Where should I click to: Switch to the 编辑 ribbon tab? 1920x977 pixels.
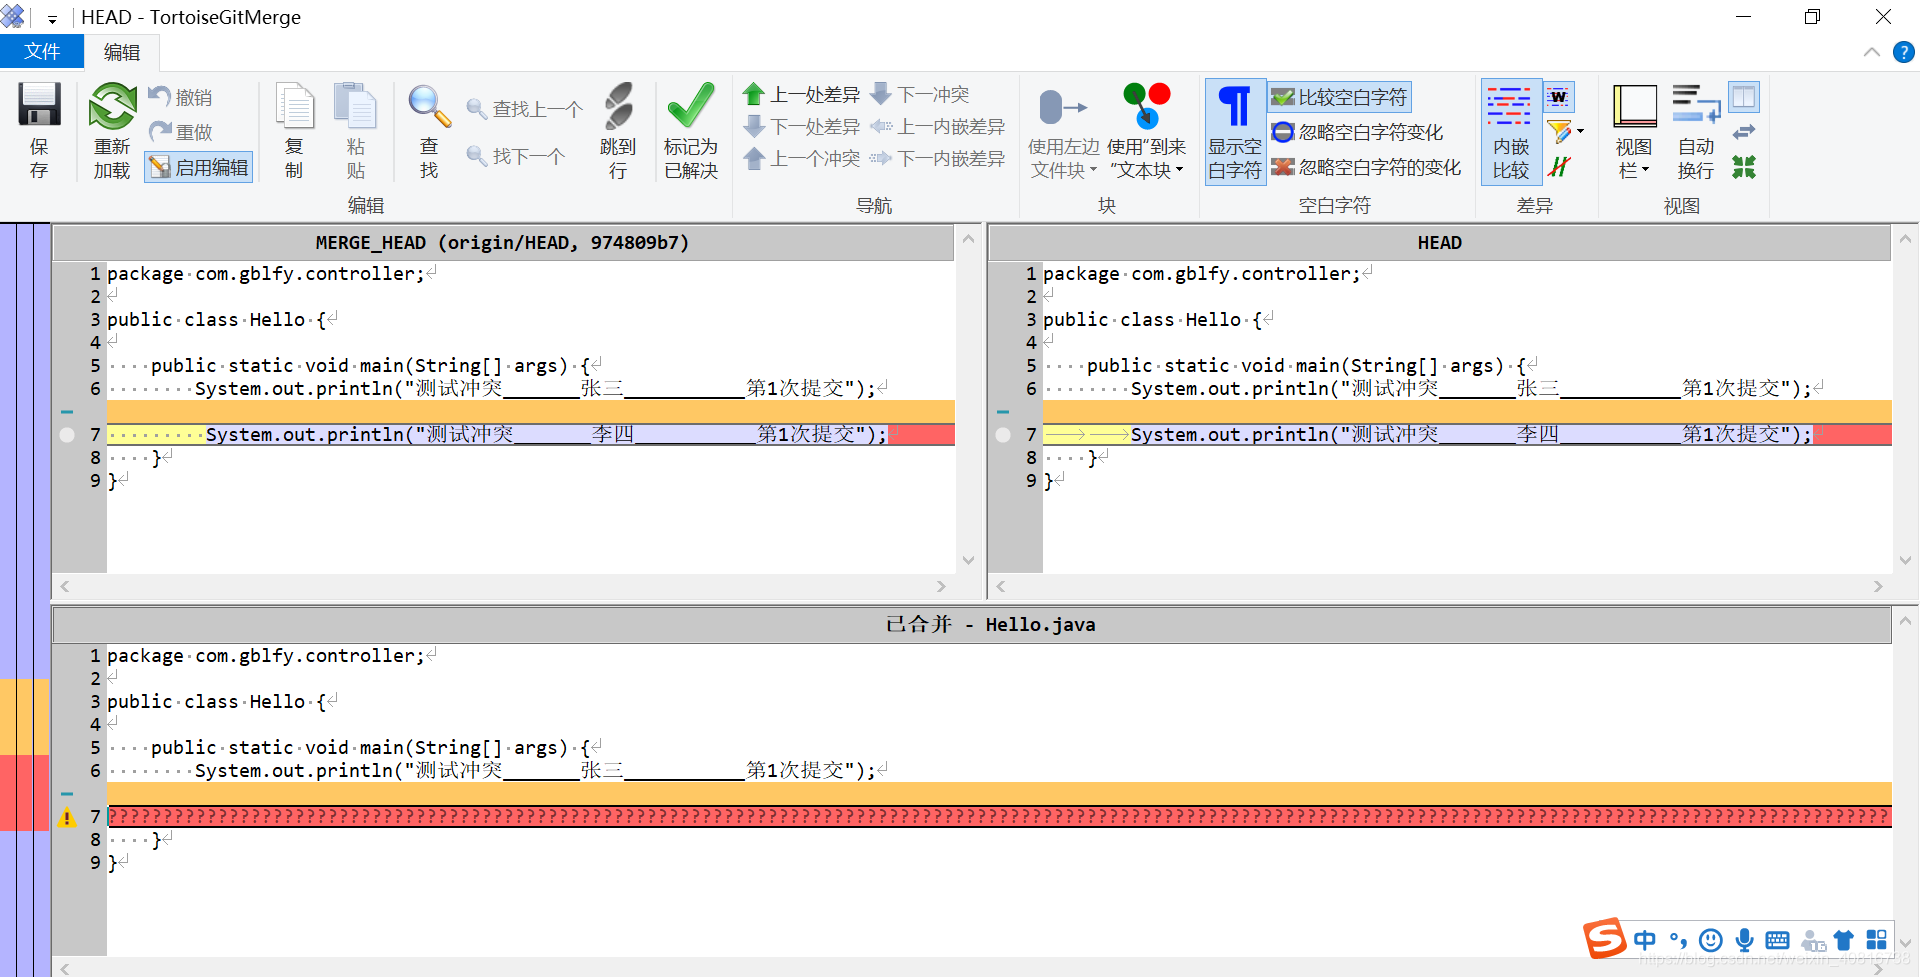tap(122, 52)
